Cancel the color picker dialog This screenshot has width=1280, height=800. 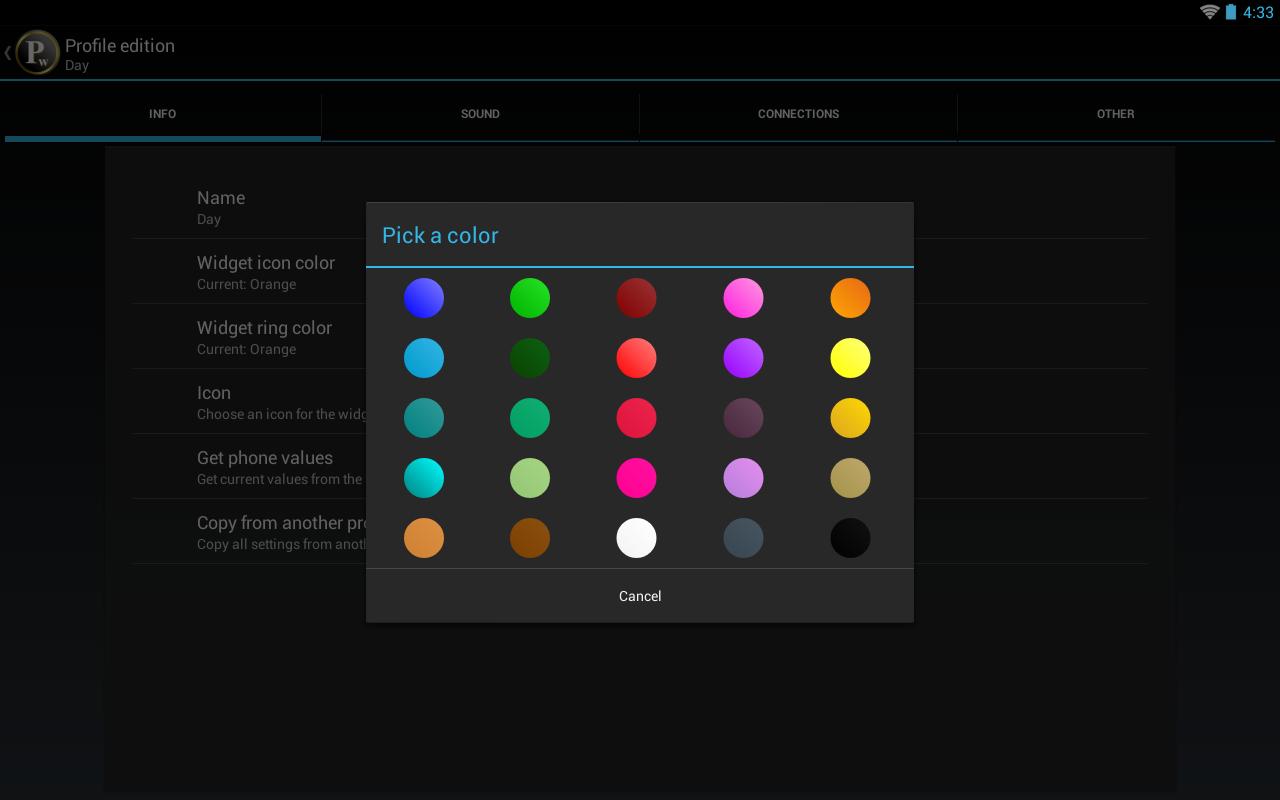coord(640,596)
